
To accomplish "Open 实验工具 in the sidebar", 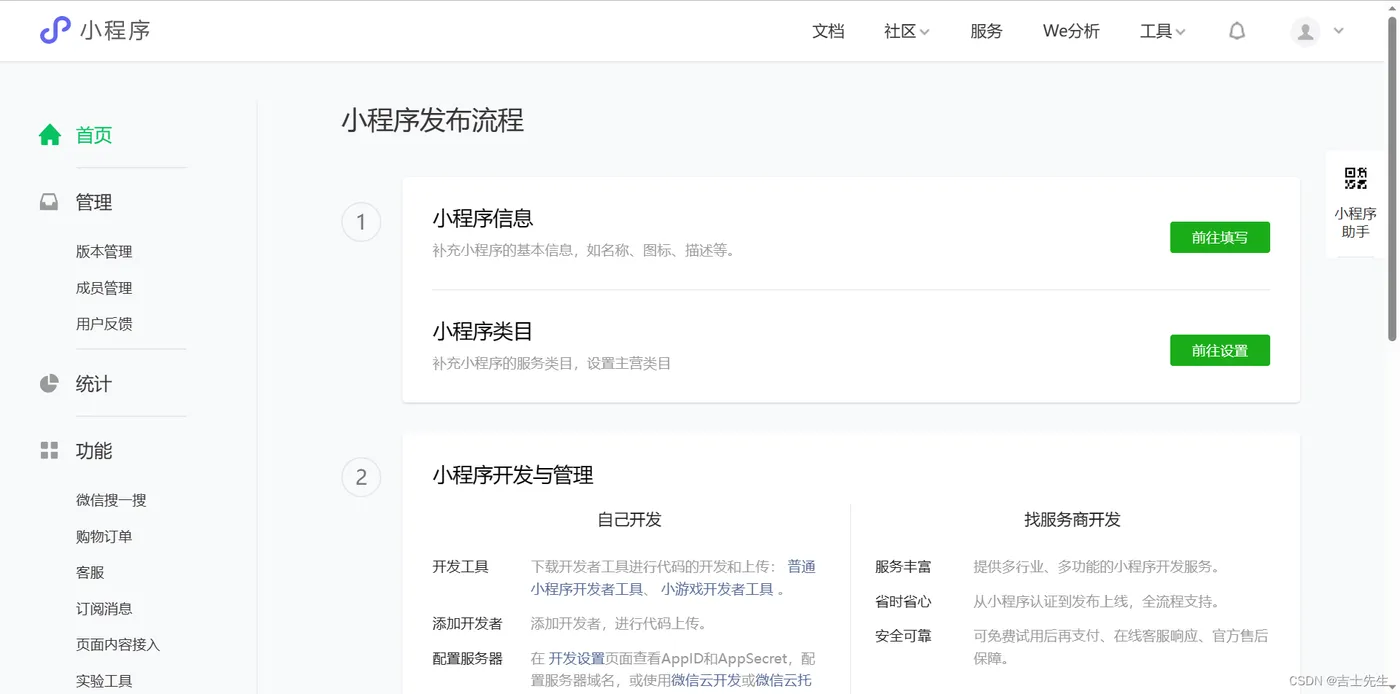I will [104, 680].
